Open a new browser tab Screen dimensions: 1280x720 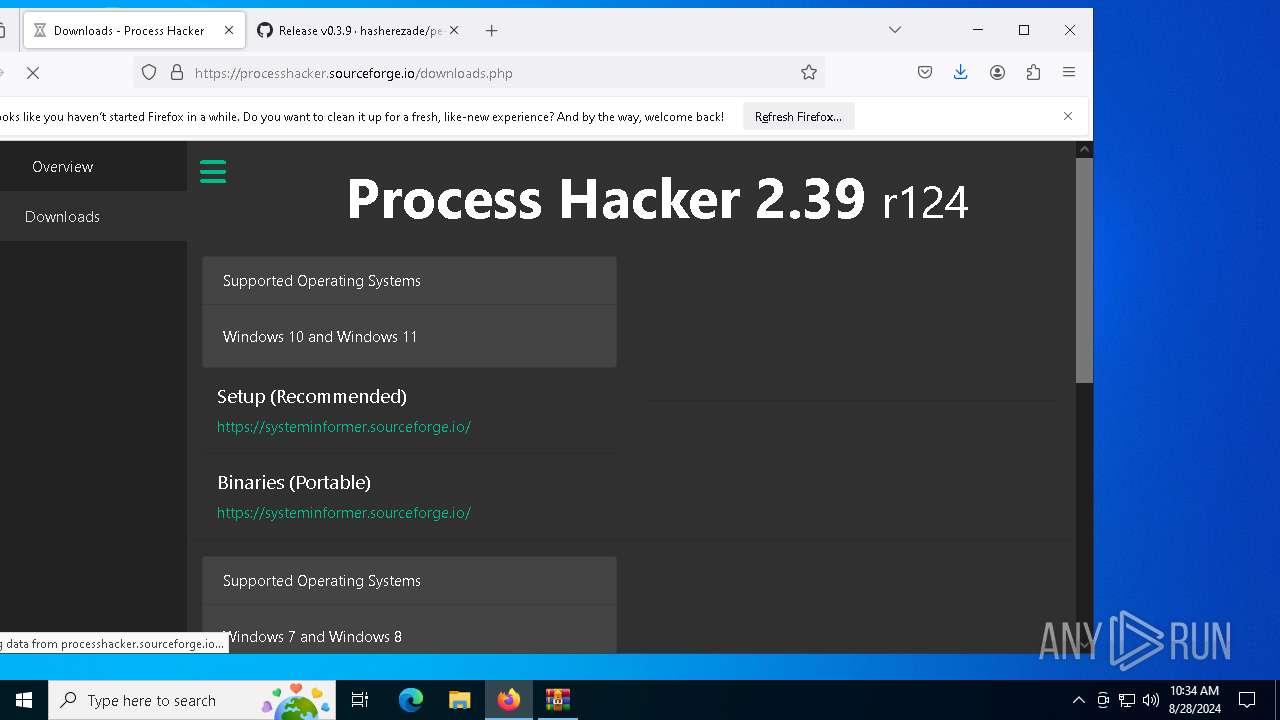click(491, 31)
